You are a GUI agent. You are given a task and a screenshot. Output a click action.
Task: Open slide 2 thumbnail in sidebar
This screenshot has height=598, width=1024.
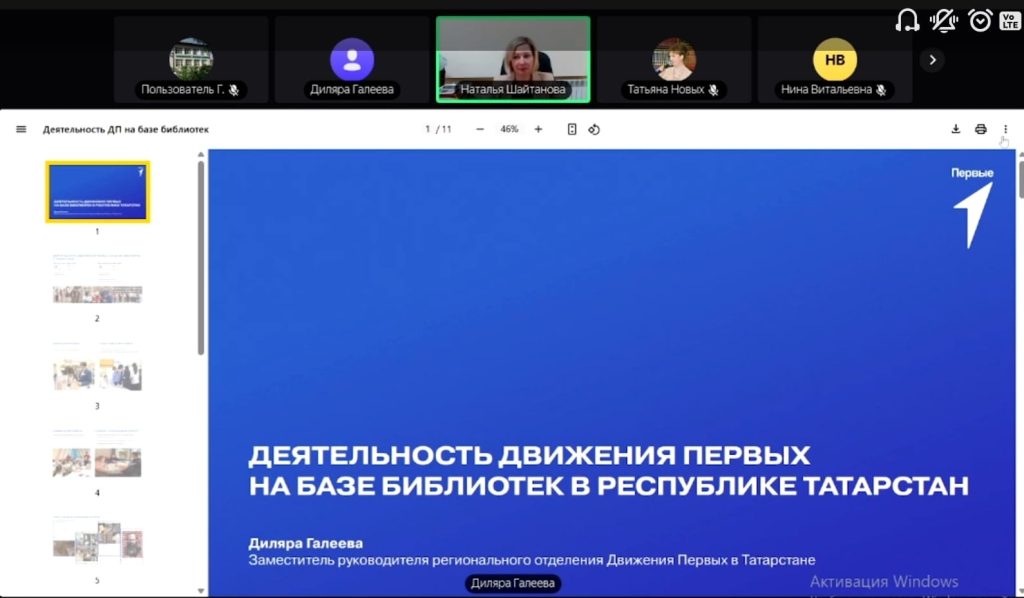[97, 280]
